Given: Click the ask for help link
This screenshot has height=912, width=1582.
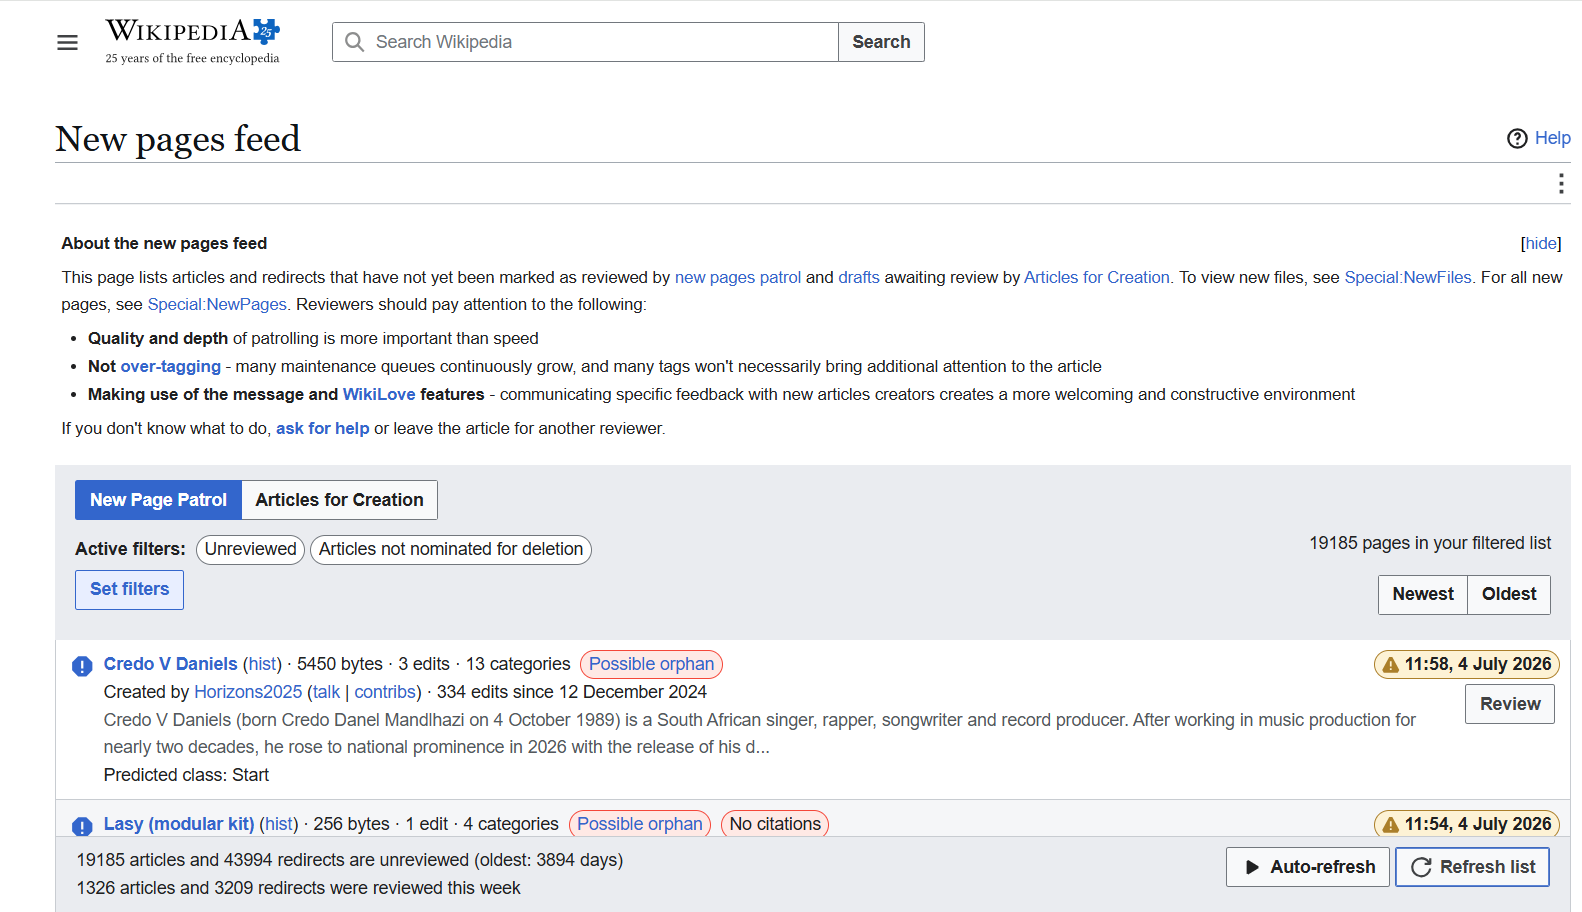Looking at the screenshot, I should [323, 428].
